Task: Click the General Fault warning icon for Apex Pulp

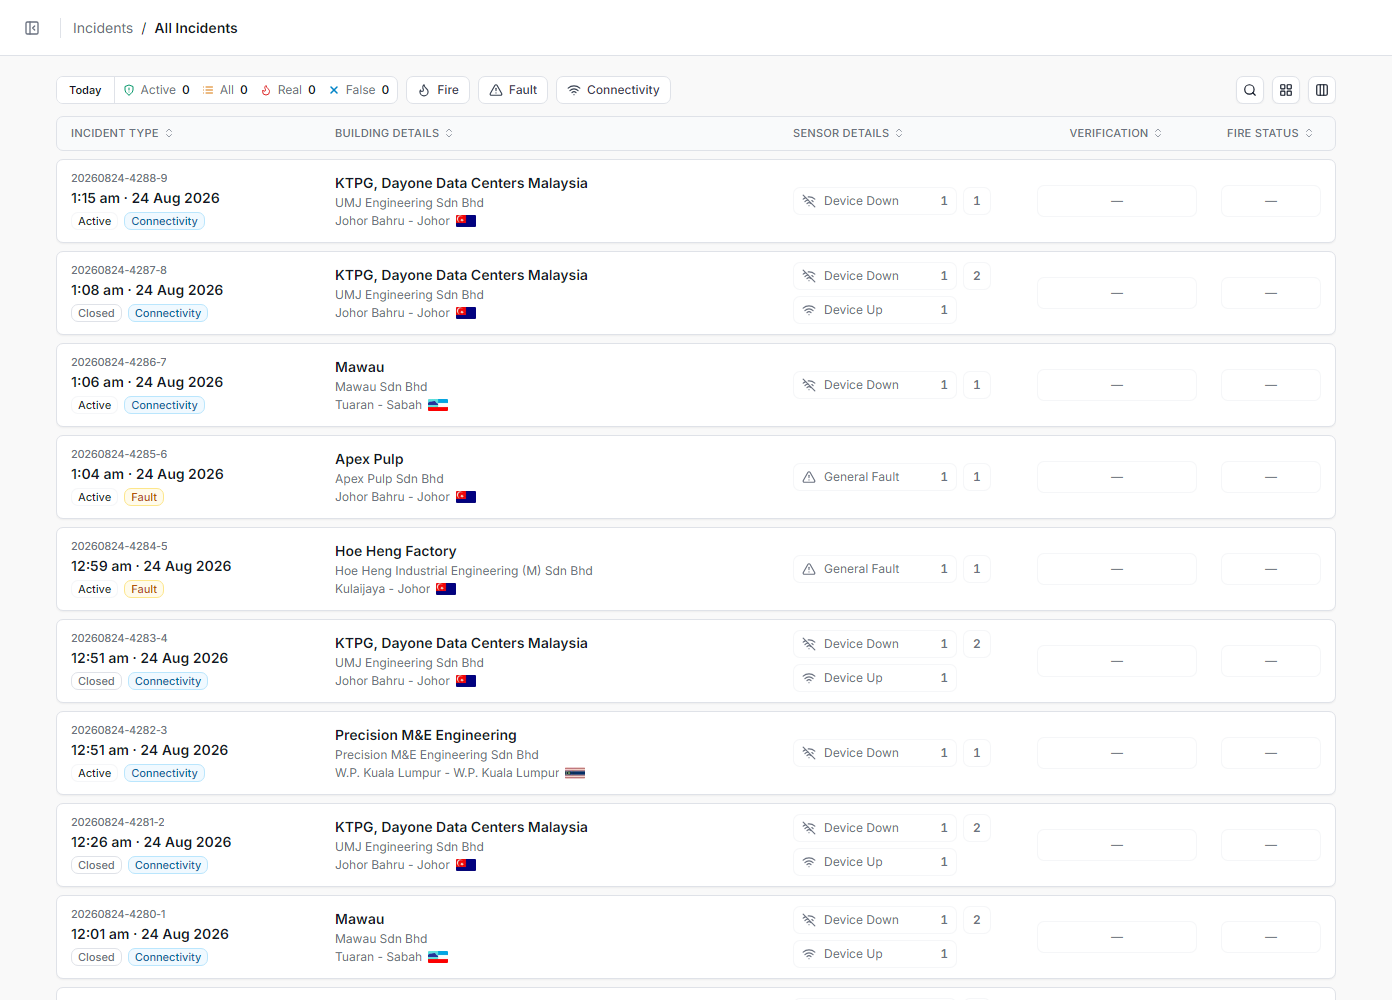Action: tap(809, 477)
